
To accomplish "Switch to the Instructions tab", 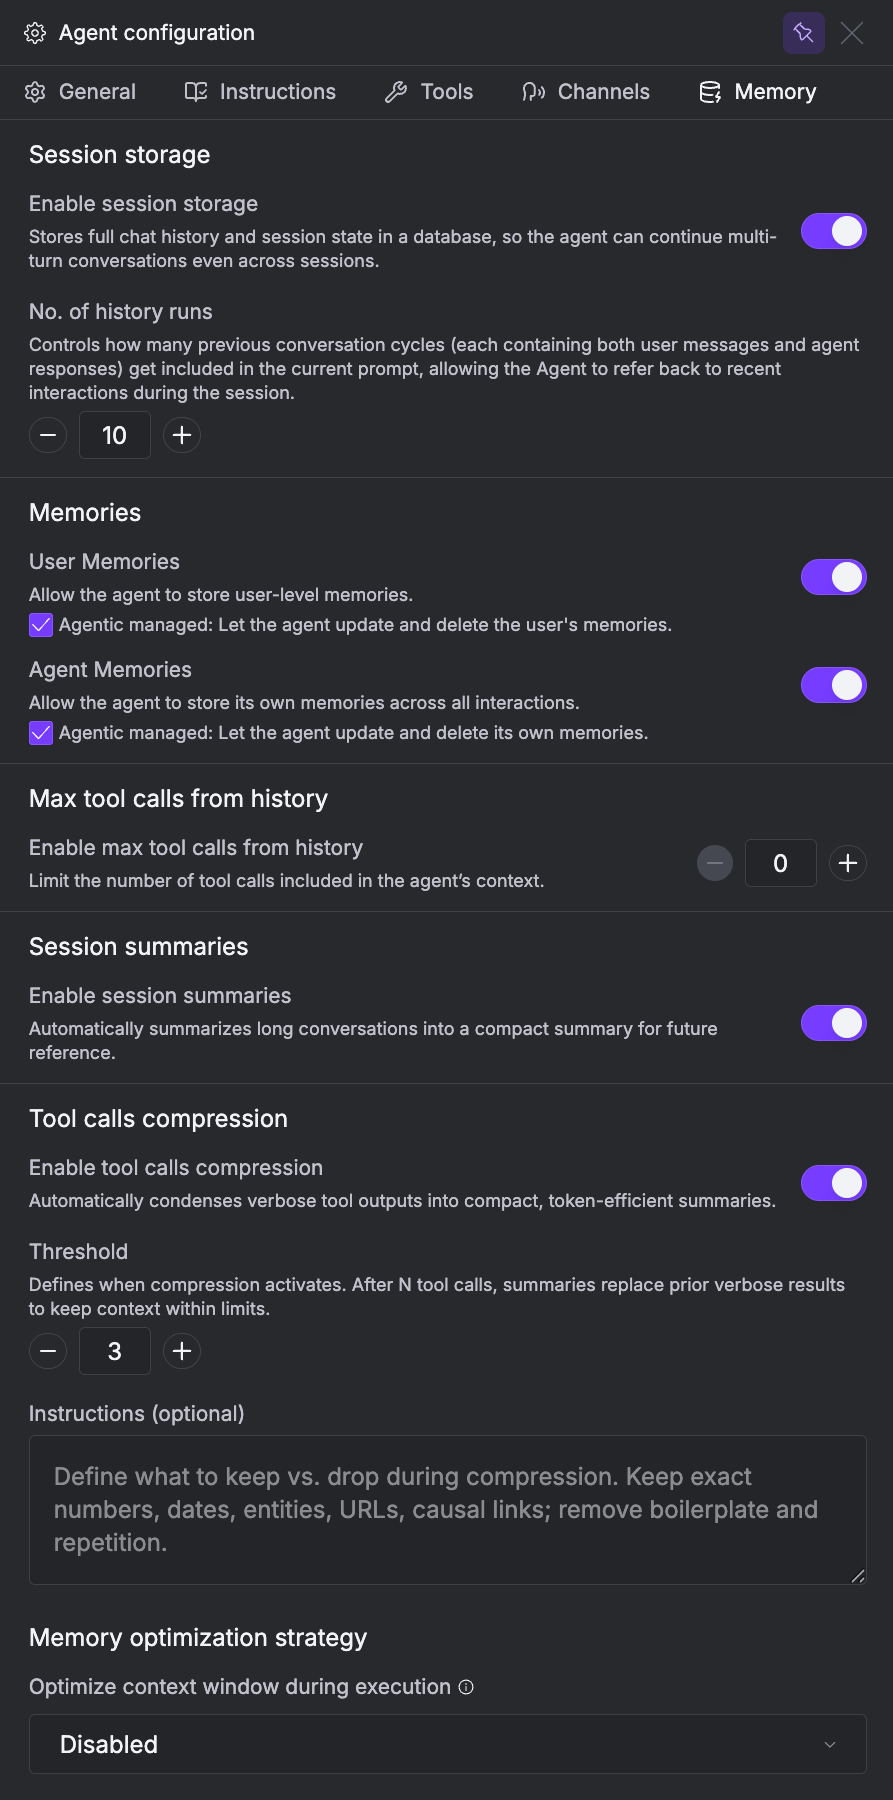I will click(x=260, y=92).
